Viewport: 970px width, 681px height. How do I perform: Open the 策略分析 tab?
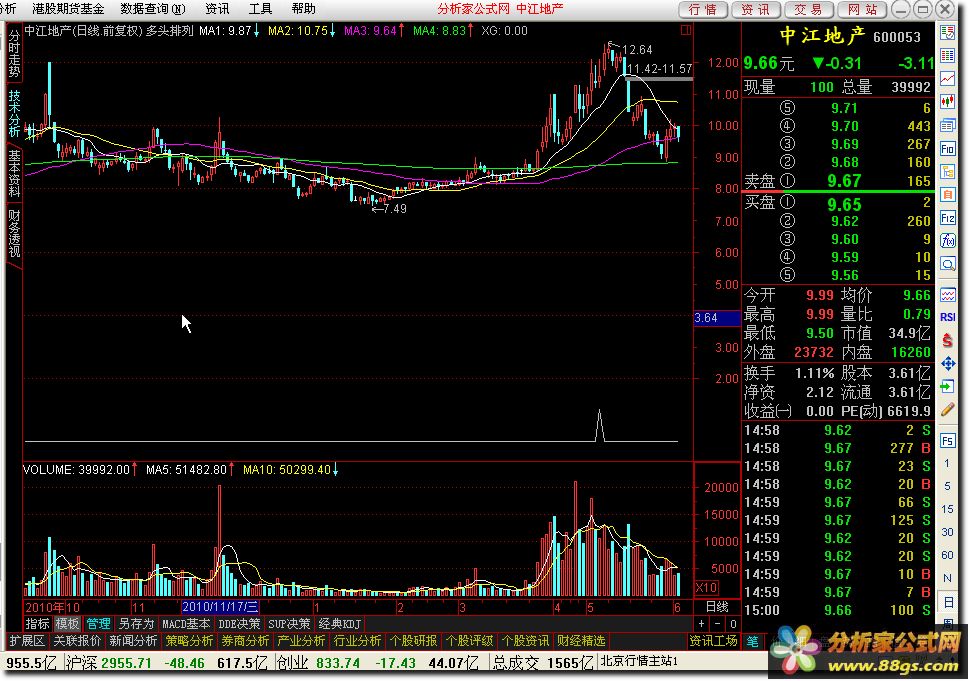pos(189,641)
